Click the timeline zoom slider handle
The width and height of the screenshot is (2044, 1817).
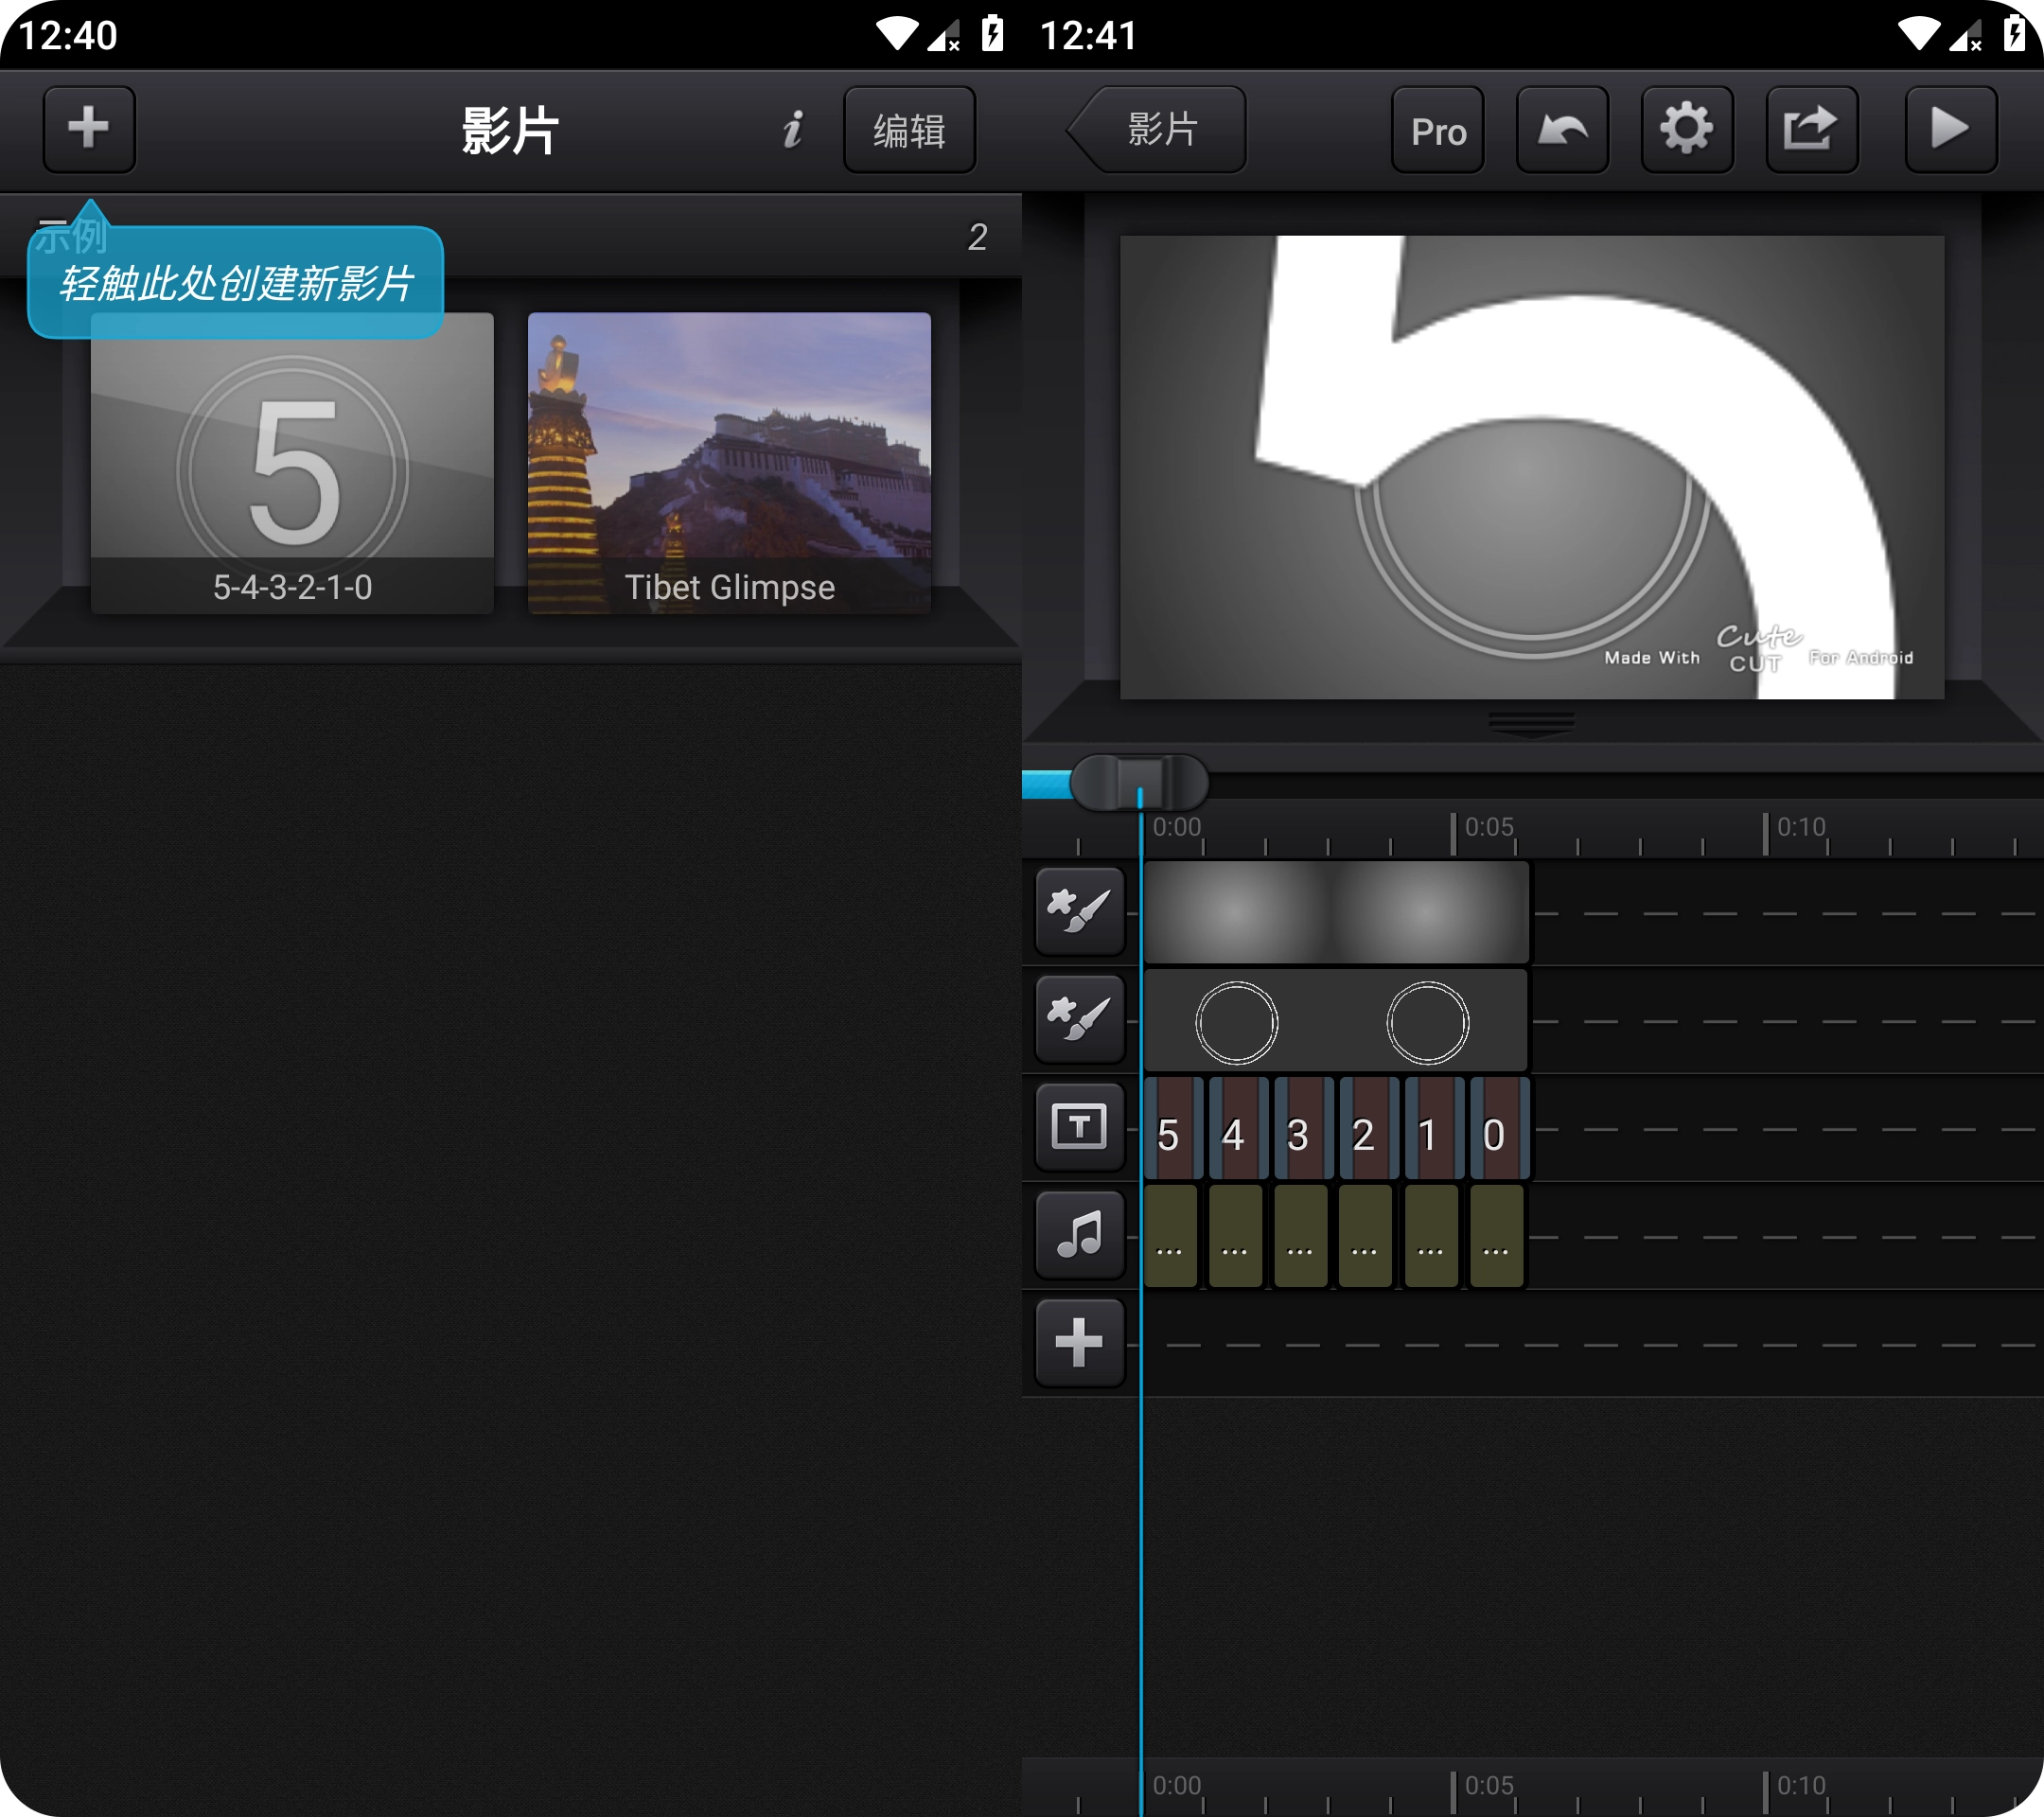coord(1139,781)
